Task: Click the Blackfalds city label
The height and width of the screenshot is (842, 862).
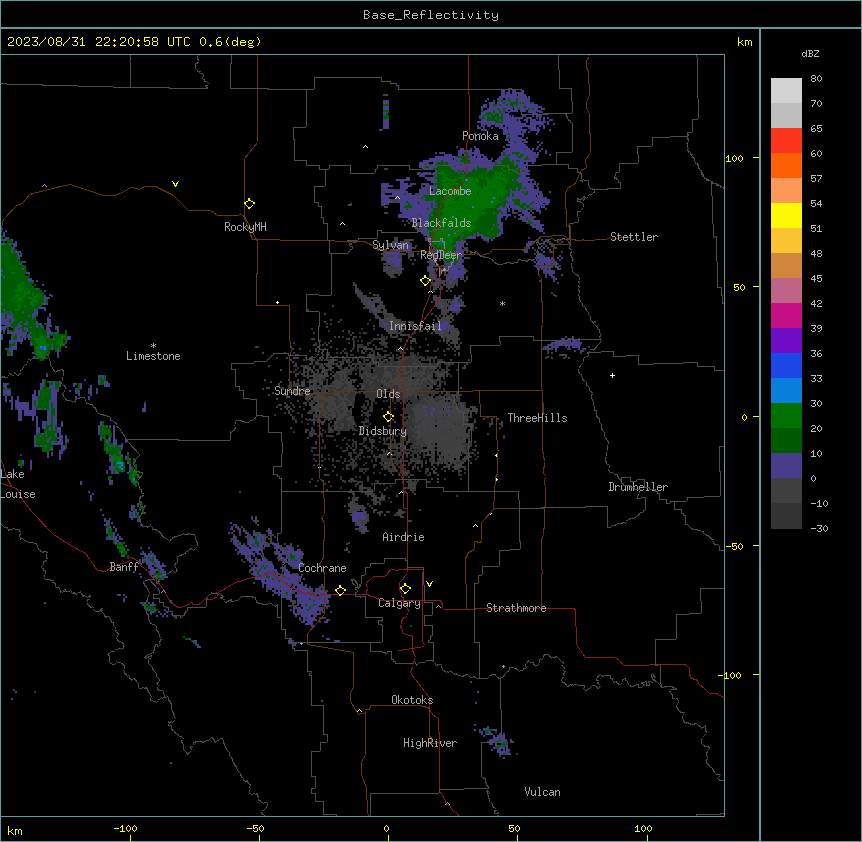Action: (x=441, y=223)
